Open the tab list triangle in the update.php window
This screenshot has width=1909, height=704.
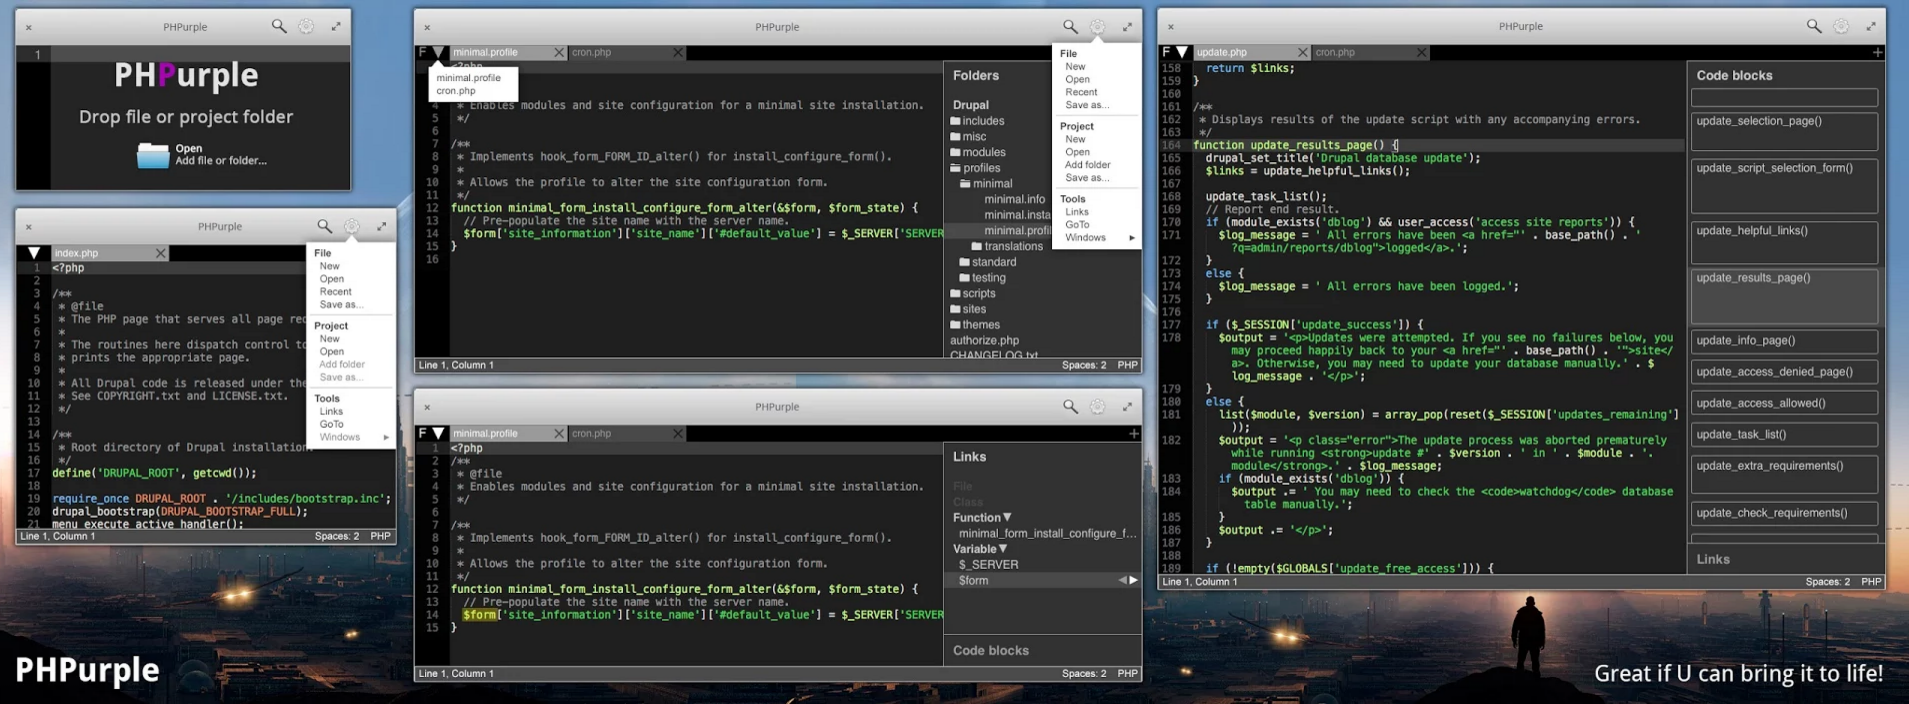(1183, 52)
